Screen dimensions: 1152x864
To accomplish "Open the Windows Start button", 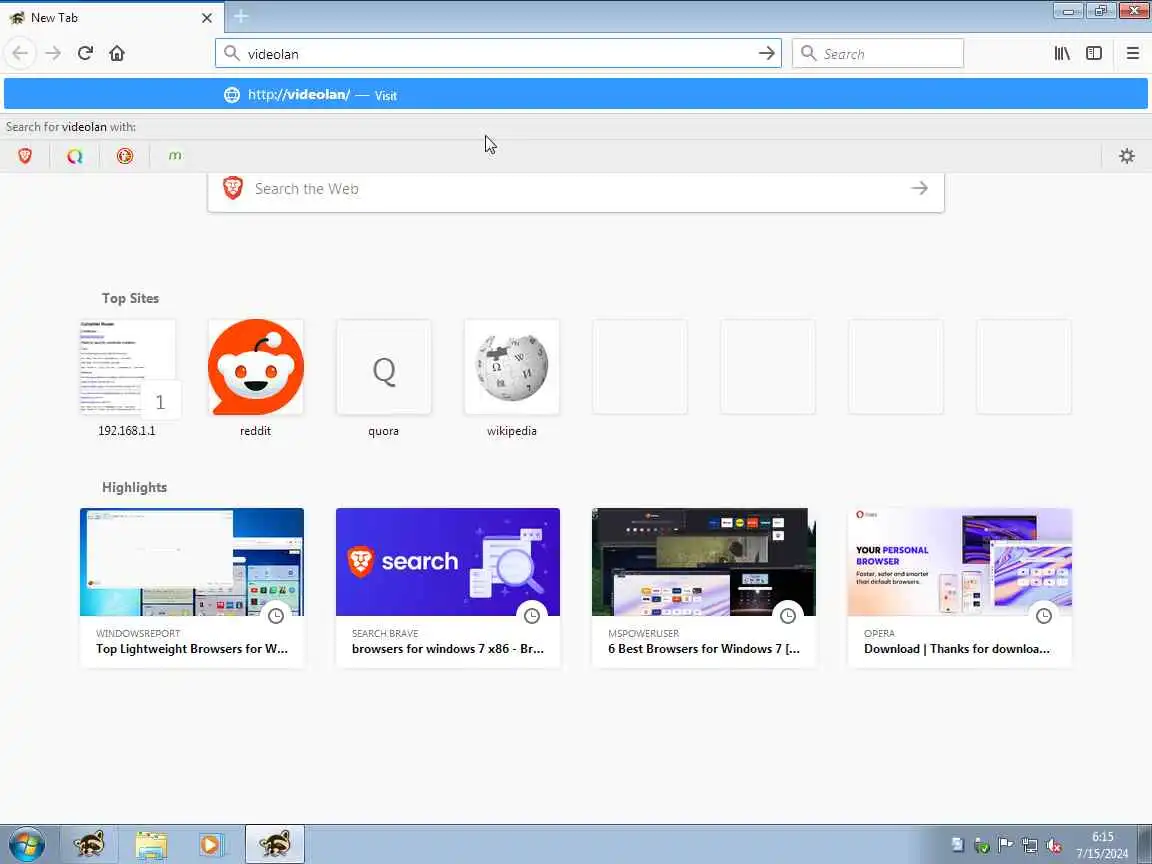I will click(x=26, y=844).
